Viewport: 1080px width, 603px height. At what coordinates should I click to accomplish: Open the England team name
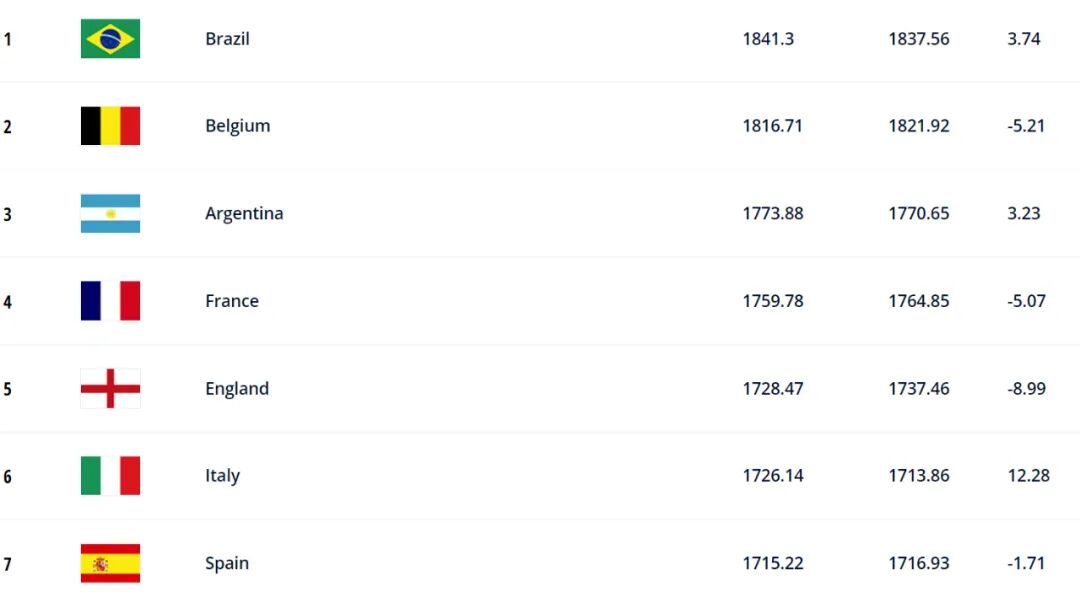(237, 389)
